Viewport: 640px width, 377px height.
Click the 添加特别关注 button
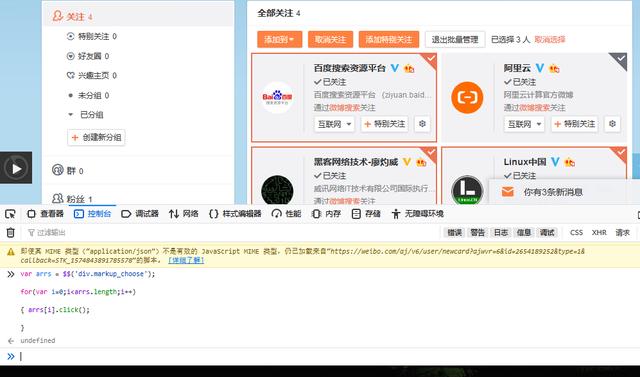pos(389,40)
